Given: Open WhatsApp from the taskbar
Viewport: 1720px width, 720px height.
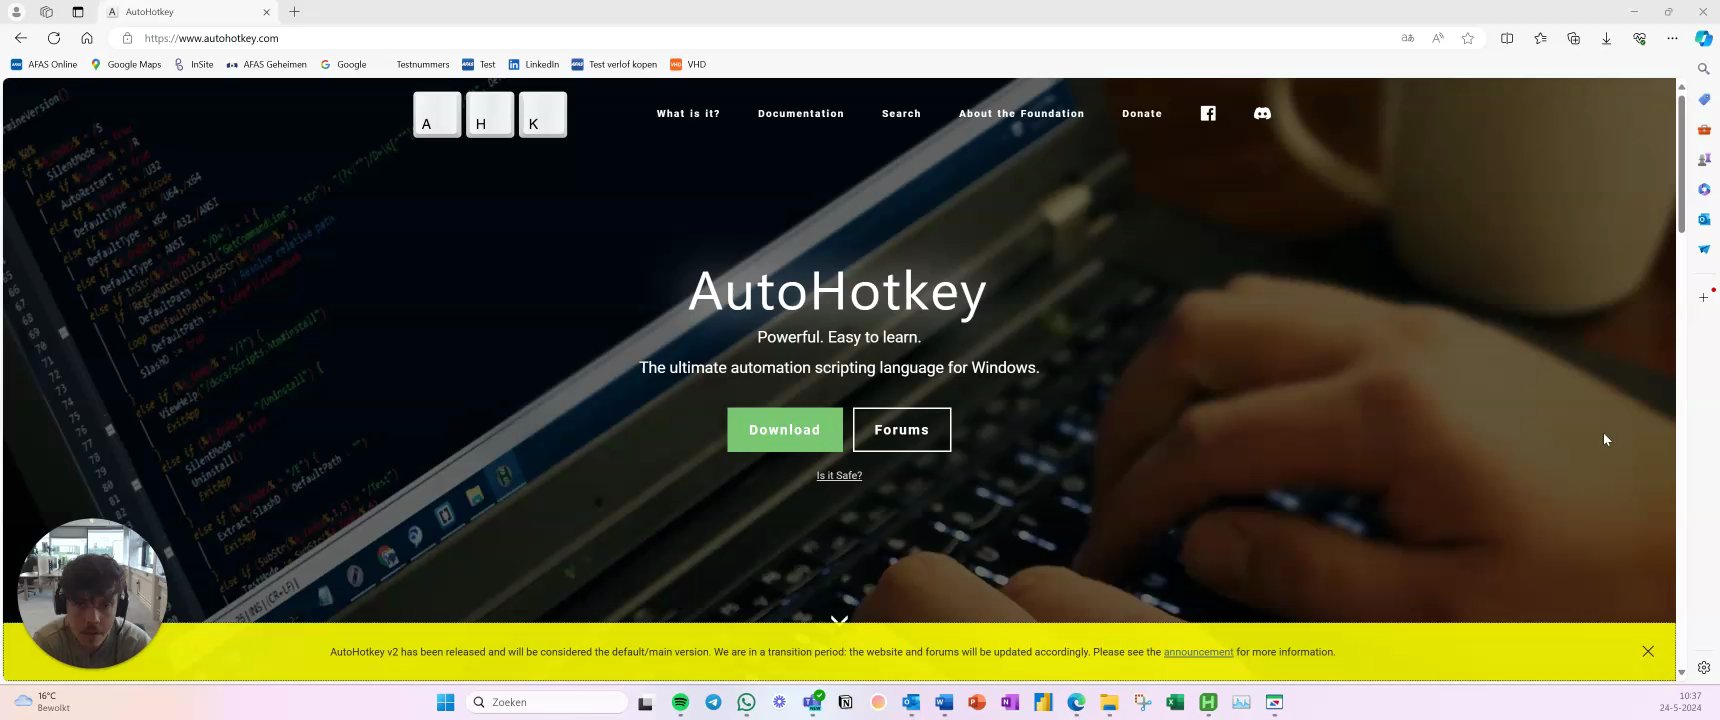Looking at the screenshot, I should point(746,702).
